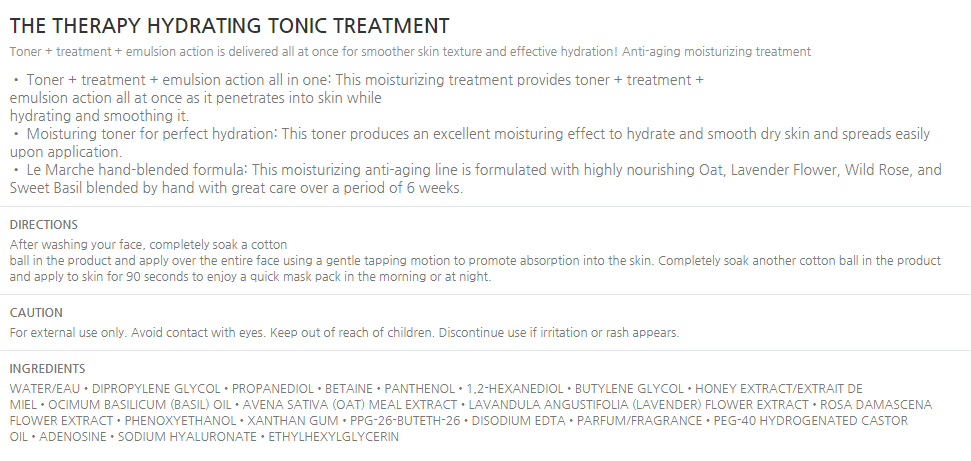The width and height of the screenshot is (971, 461).
Task: Click the 'For external use only' warning text
Action: 344,332
